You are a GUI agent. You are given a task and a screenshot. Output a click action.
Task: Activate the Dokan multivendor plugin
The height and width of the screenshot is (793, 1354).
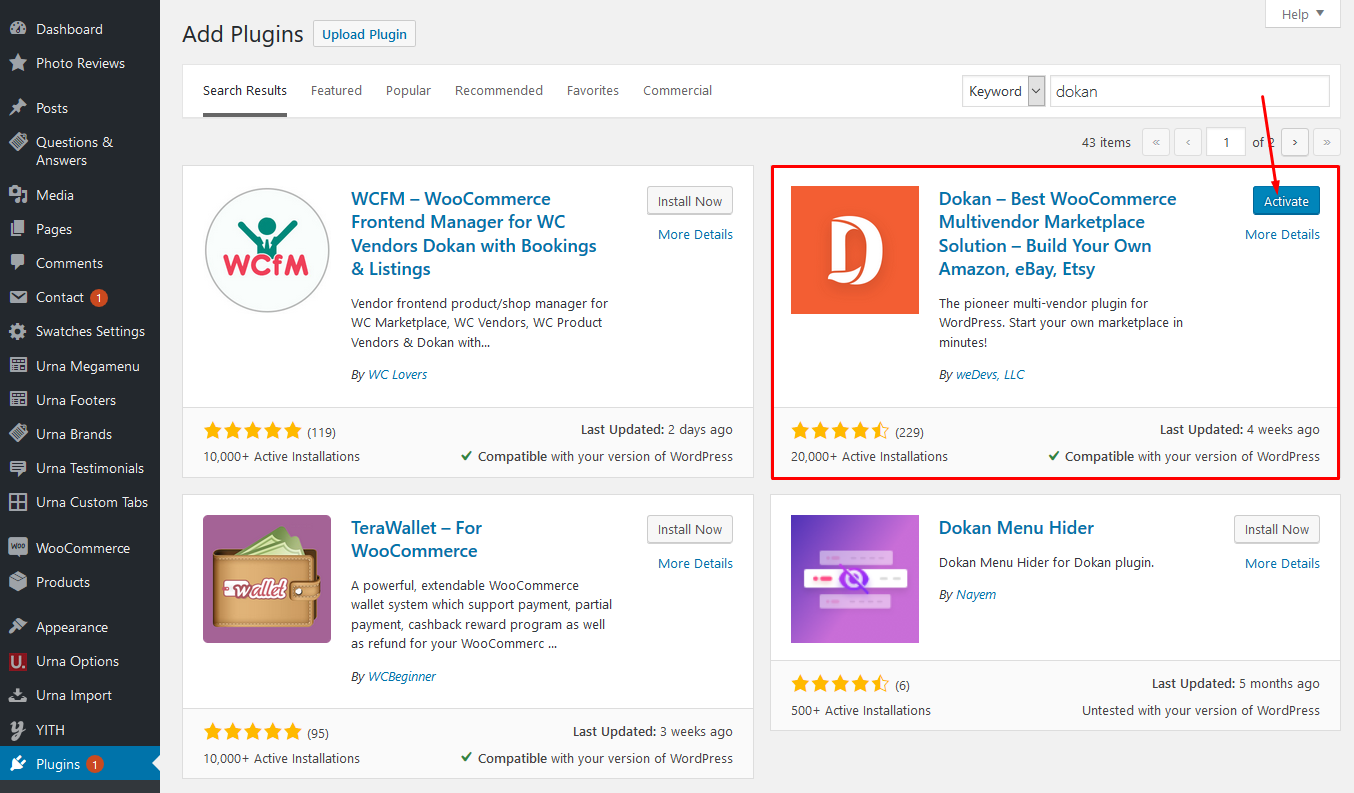point(1286,201)
